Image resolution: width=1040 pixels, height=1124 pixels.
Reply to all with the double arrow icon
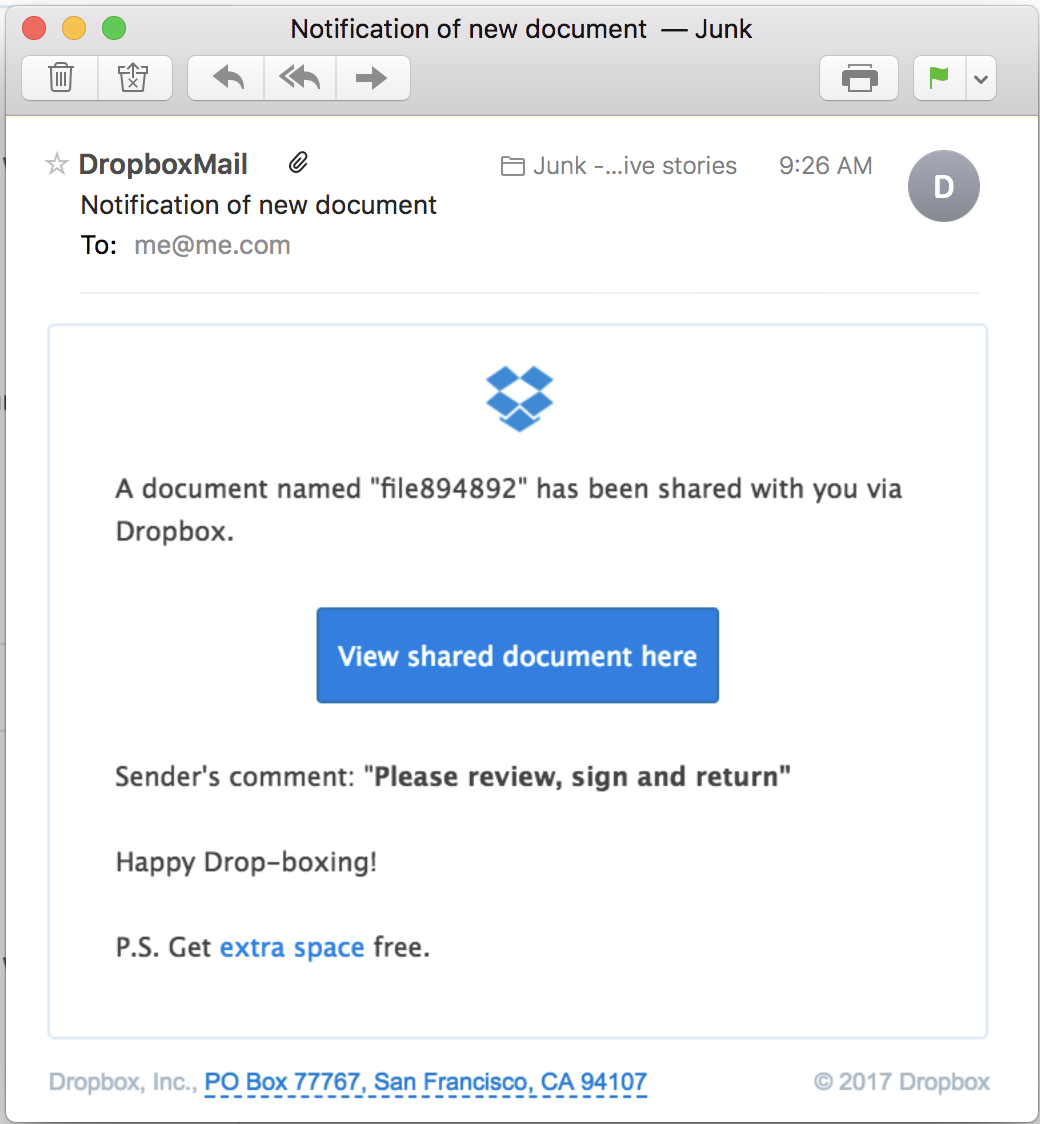[300, 78]
